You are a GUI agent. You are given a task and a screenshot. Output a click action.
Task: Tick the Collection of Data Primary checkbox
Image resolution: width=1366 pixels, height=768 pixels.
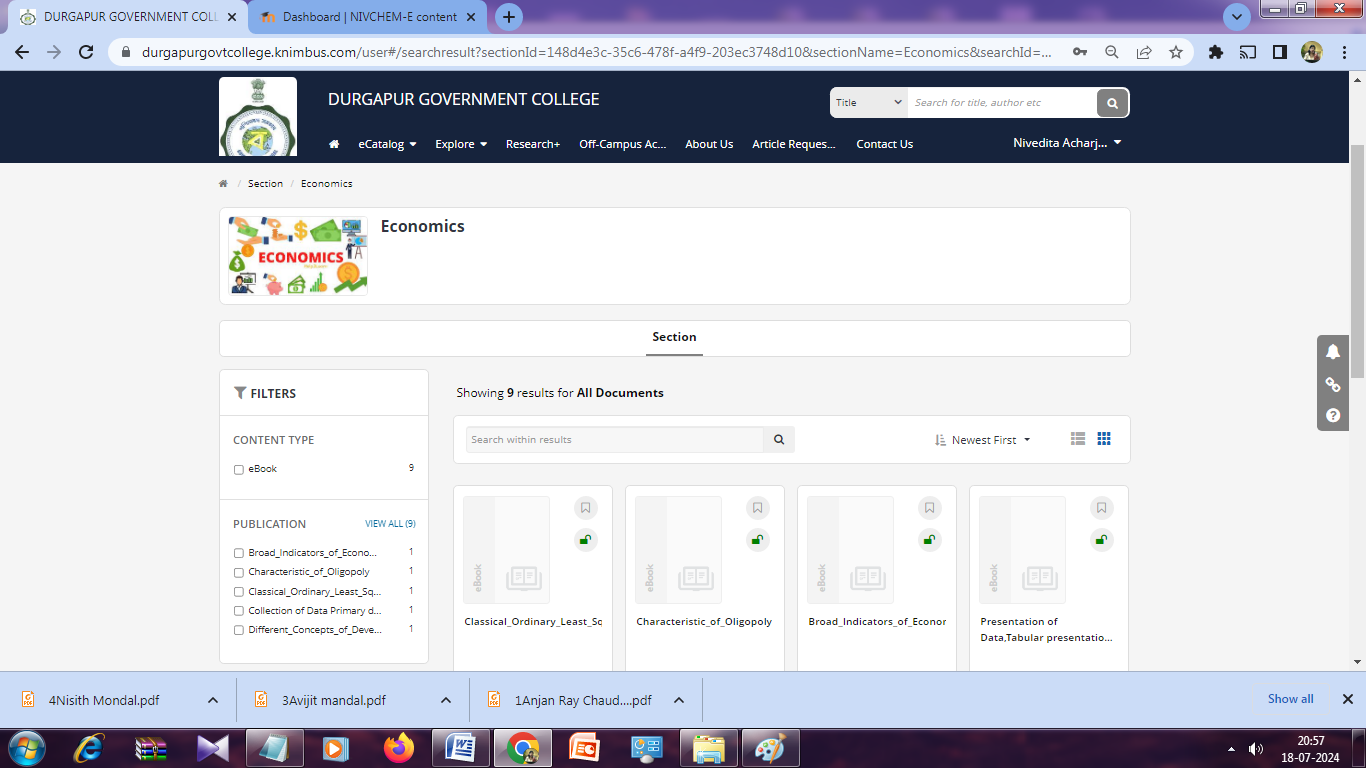pyautogui.click(x=239, y=611)
